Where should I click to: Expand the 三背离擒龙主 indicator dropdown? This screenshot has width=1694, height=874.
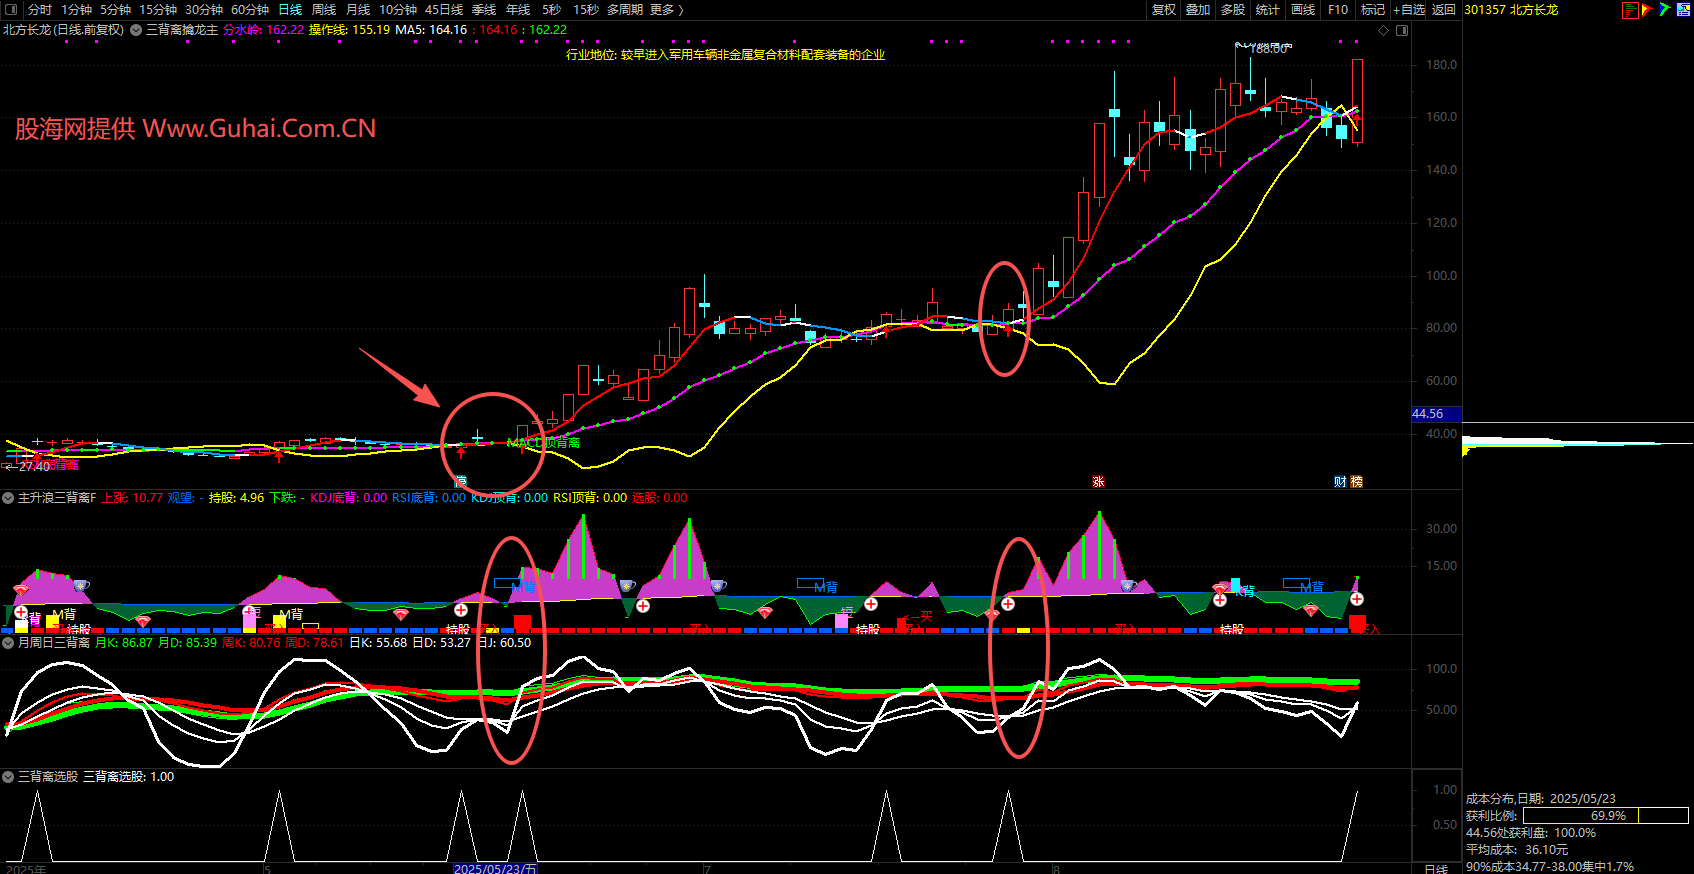pos(136,30)
